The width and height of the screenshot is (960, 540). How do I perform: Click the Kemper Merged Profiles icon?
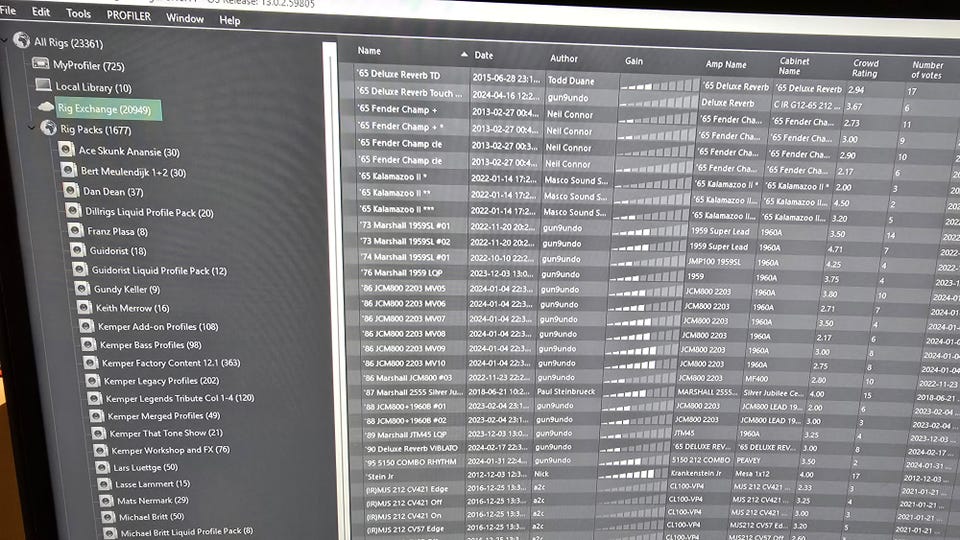coord(96,416)
